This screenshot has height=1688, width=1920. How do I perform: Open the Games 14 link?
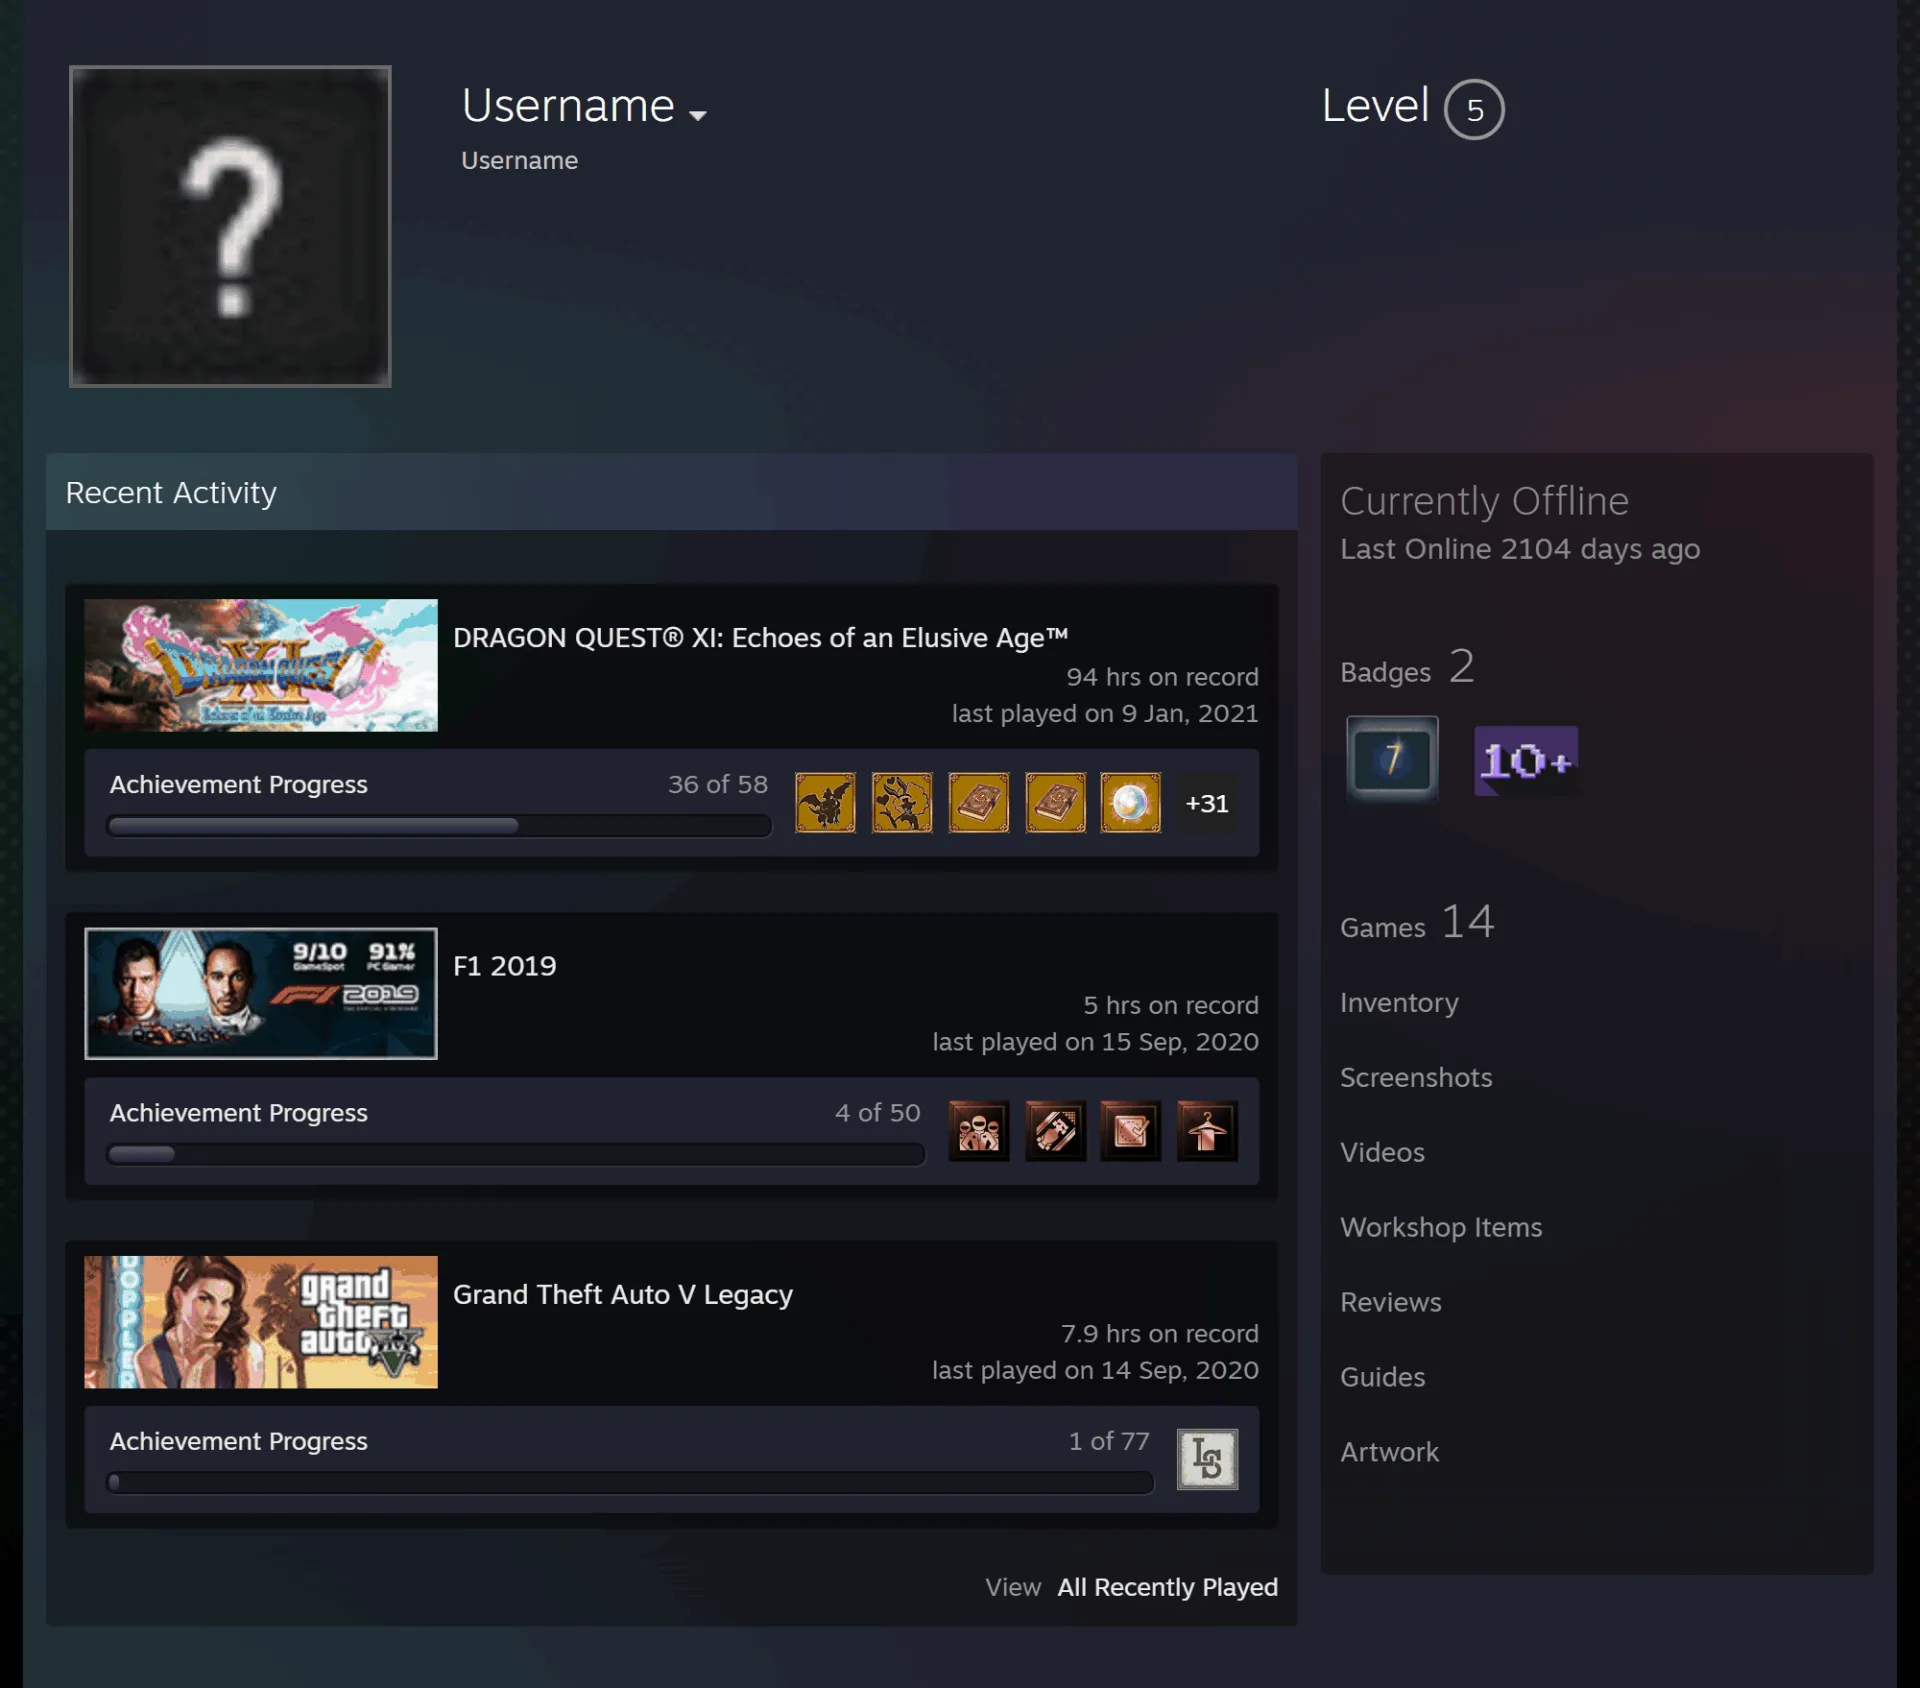(x=1417, y=922)
